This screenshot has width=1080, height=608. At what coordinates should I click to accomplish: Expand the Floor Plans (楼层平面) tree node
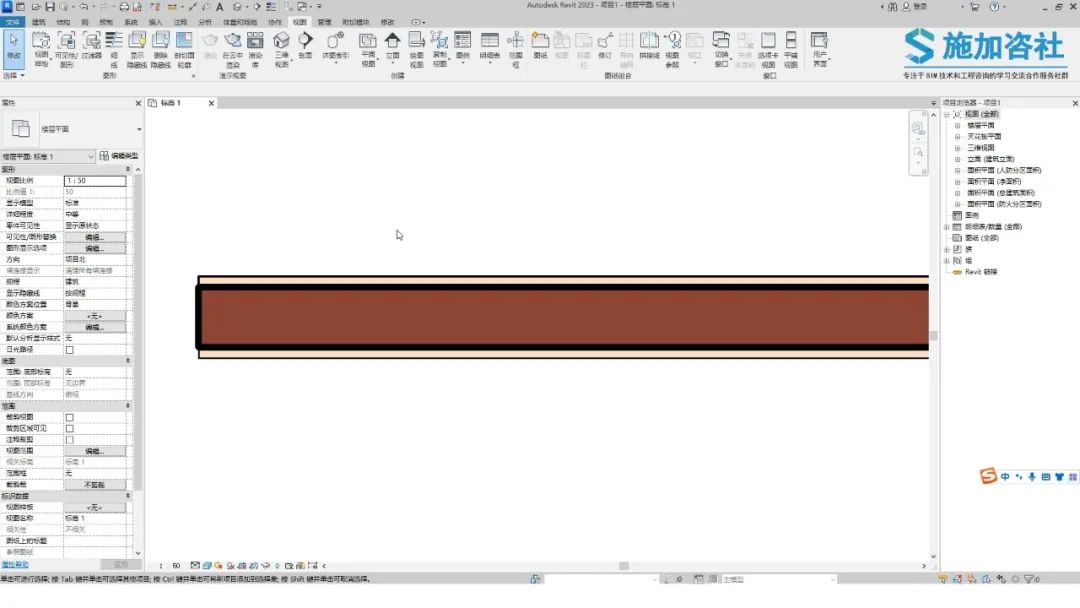[957, 125]
